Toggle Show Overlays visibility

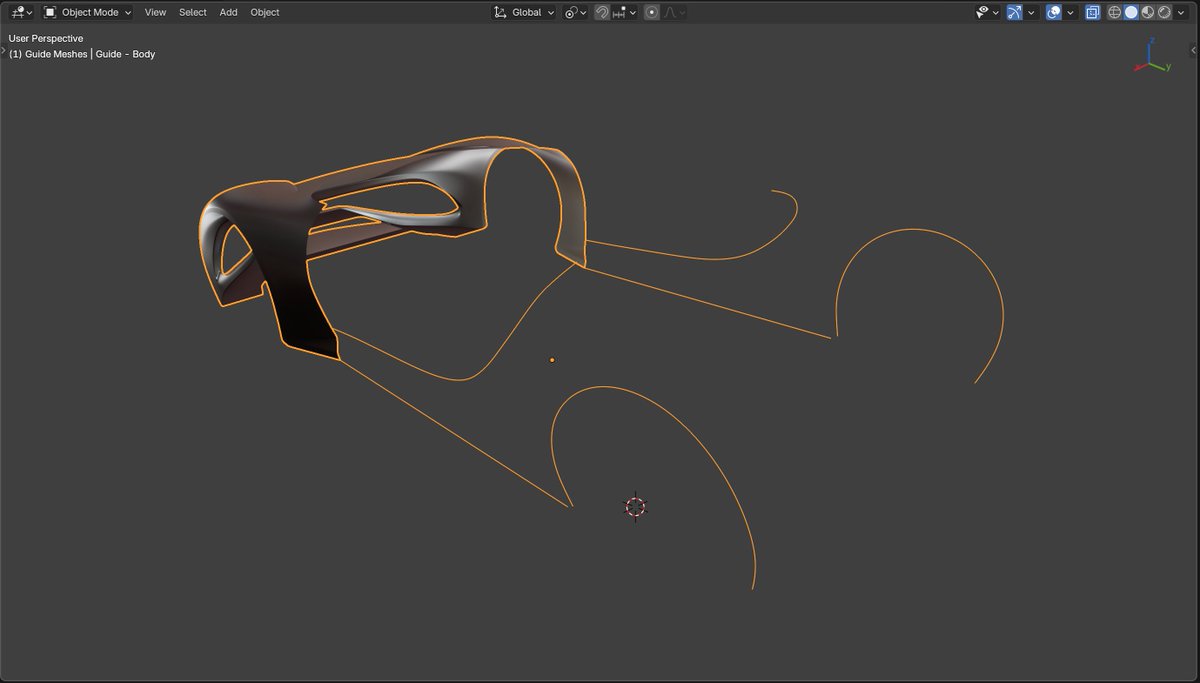pyautogui.click(x=1053, y=12)
